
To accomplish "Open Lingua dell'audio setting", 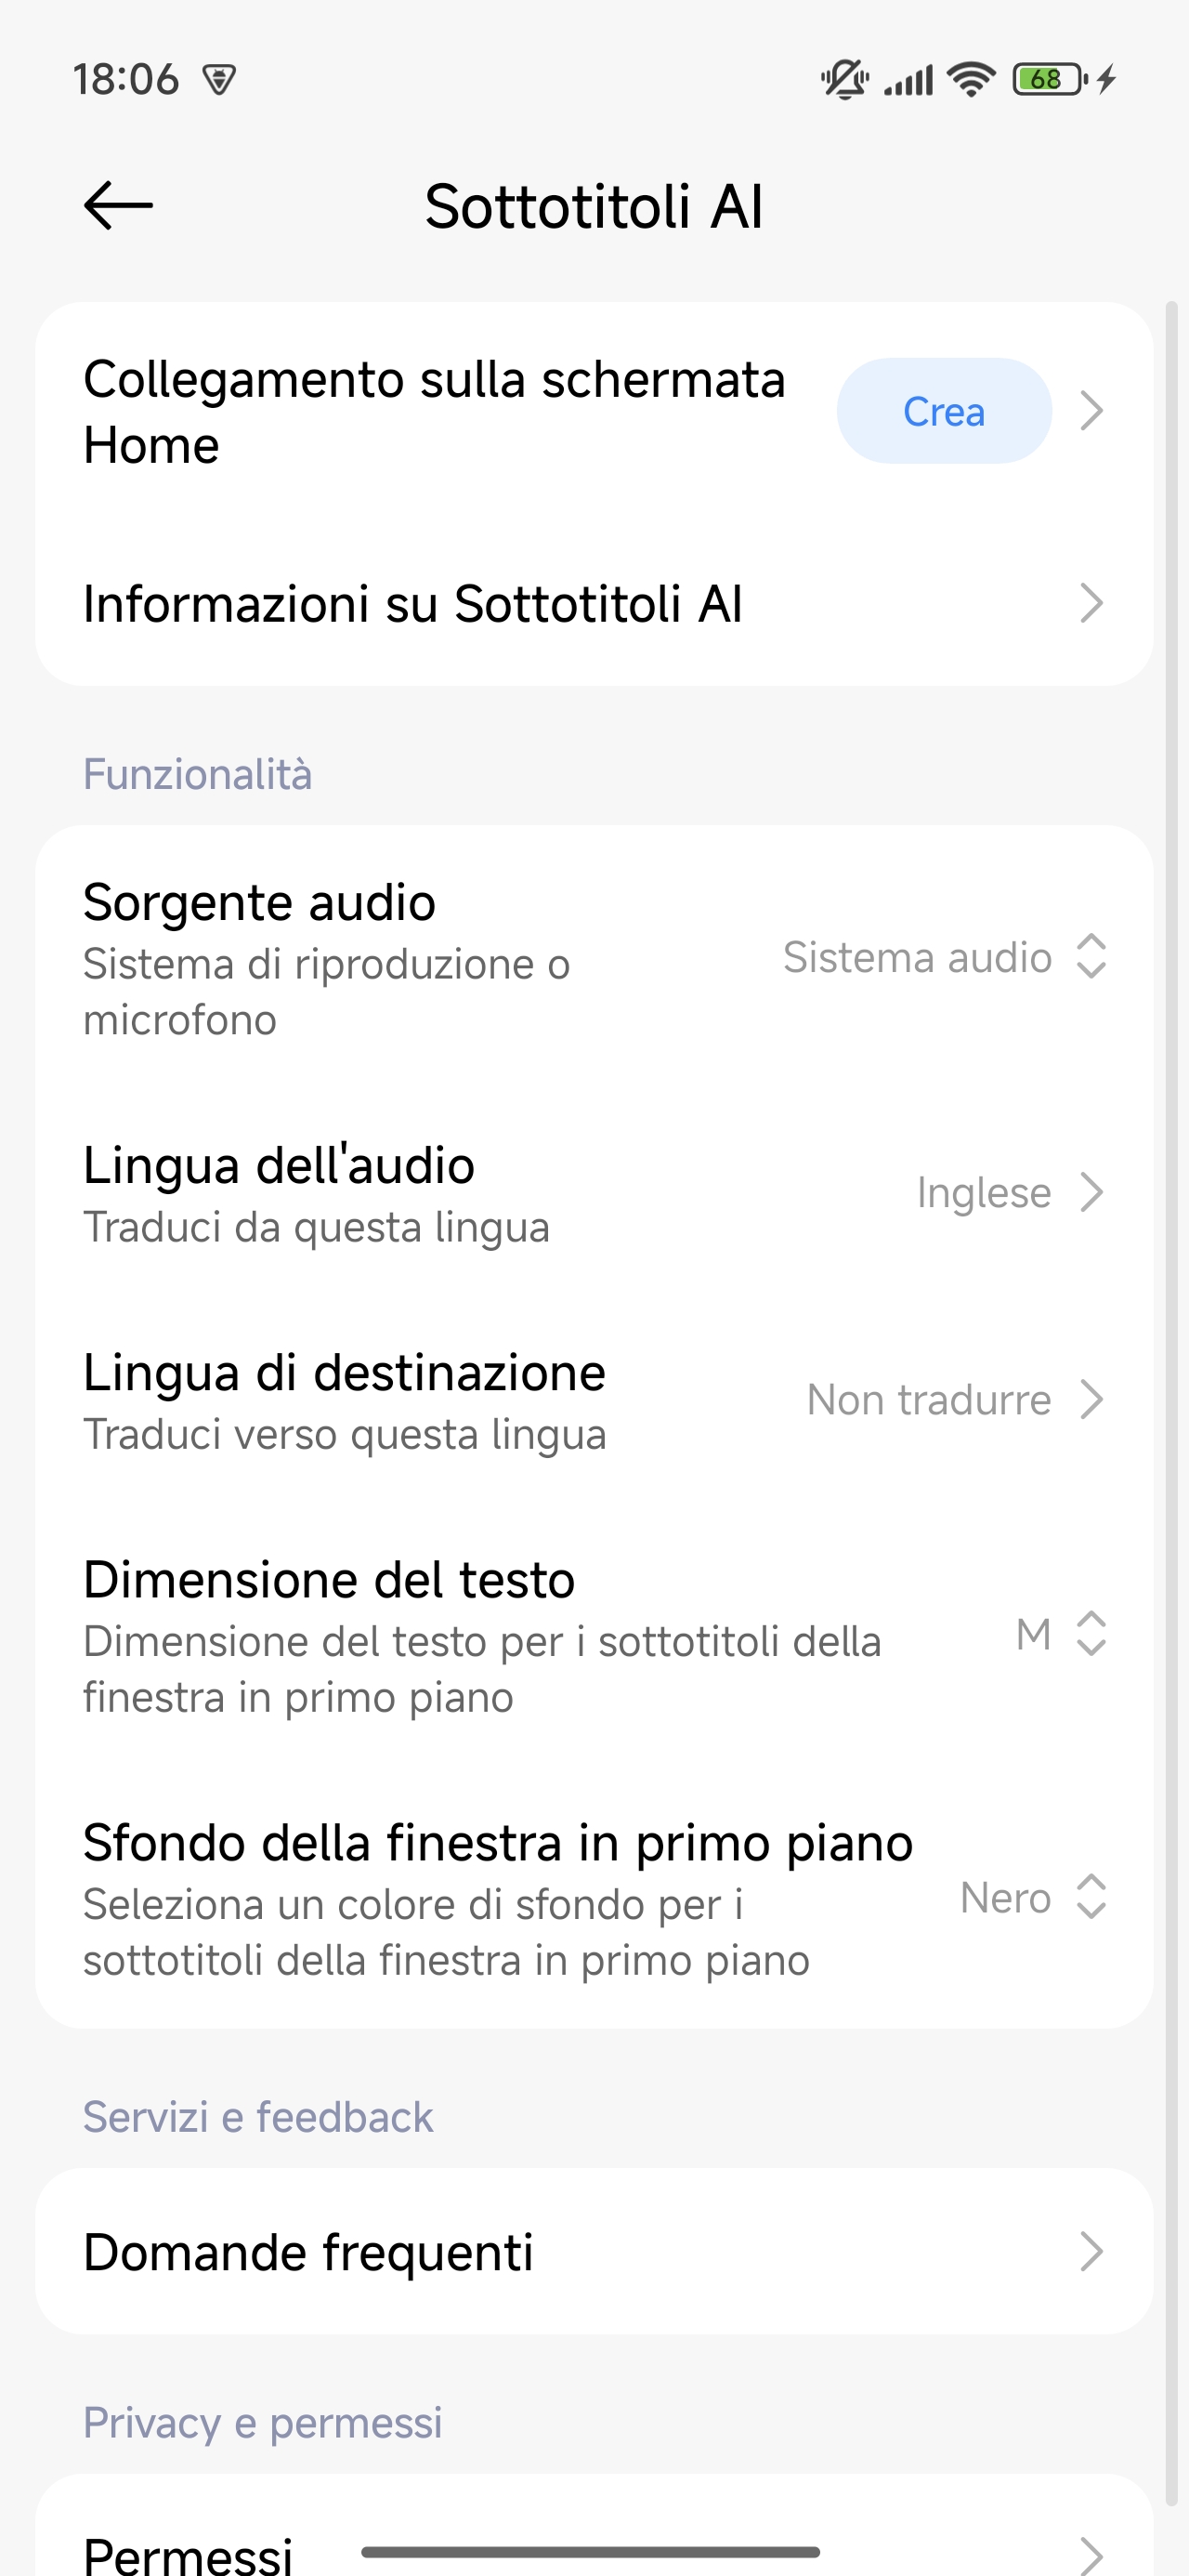I will click(x=279, y=1193).
